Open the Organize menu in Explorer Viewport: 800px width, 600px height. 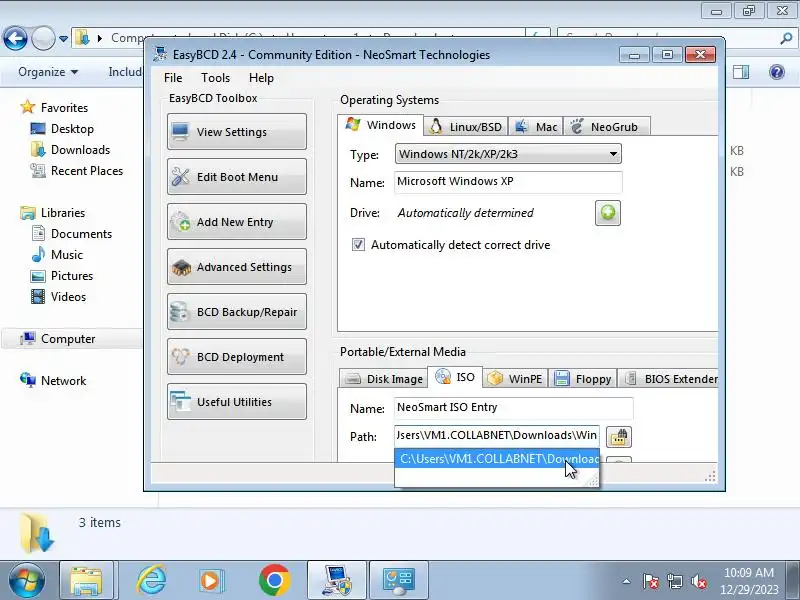coord(48,72)
